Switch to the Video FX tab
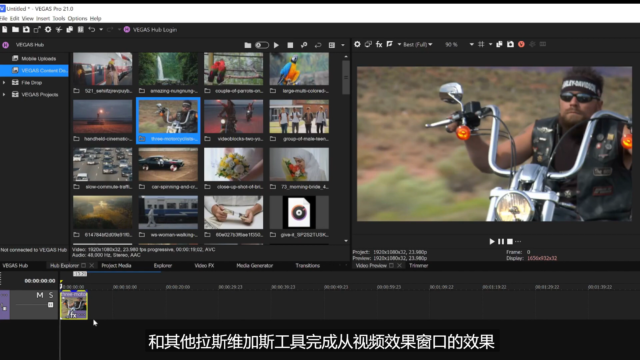The height and width of the screenshot is (360, 640). [204, 266]
